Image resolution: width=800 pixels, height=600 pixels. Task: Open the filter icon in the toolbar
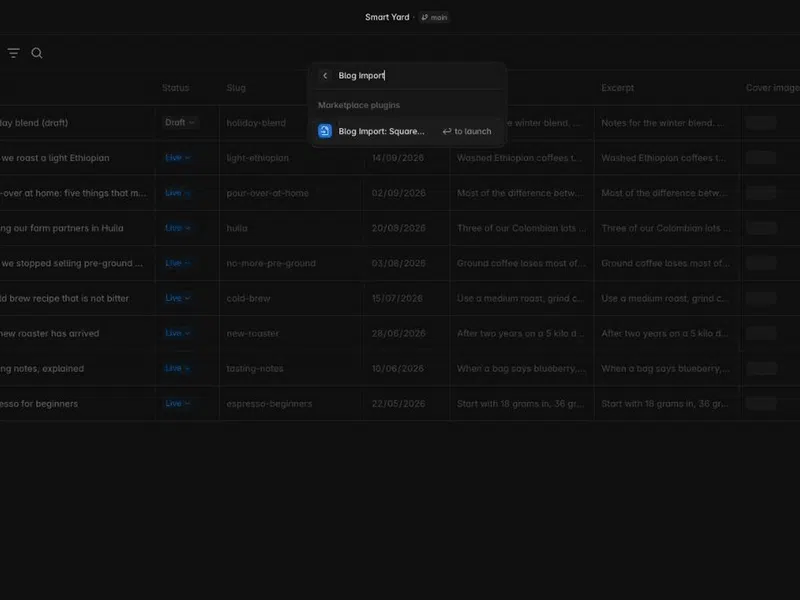(x=13, y=53)
